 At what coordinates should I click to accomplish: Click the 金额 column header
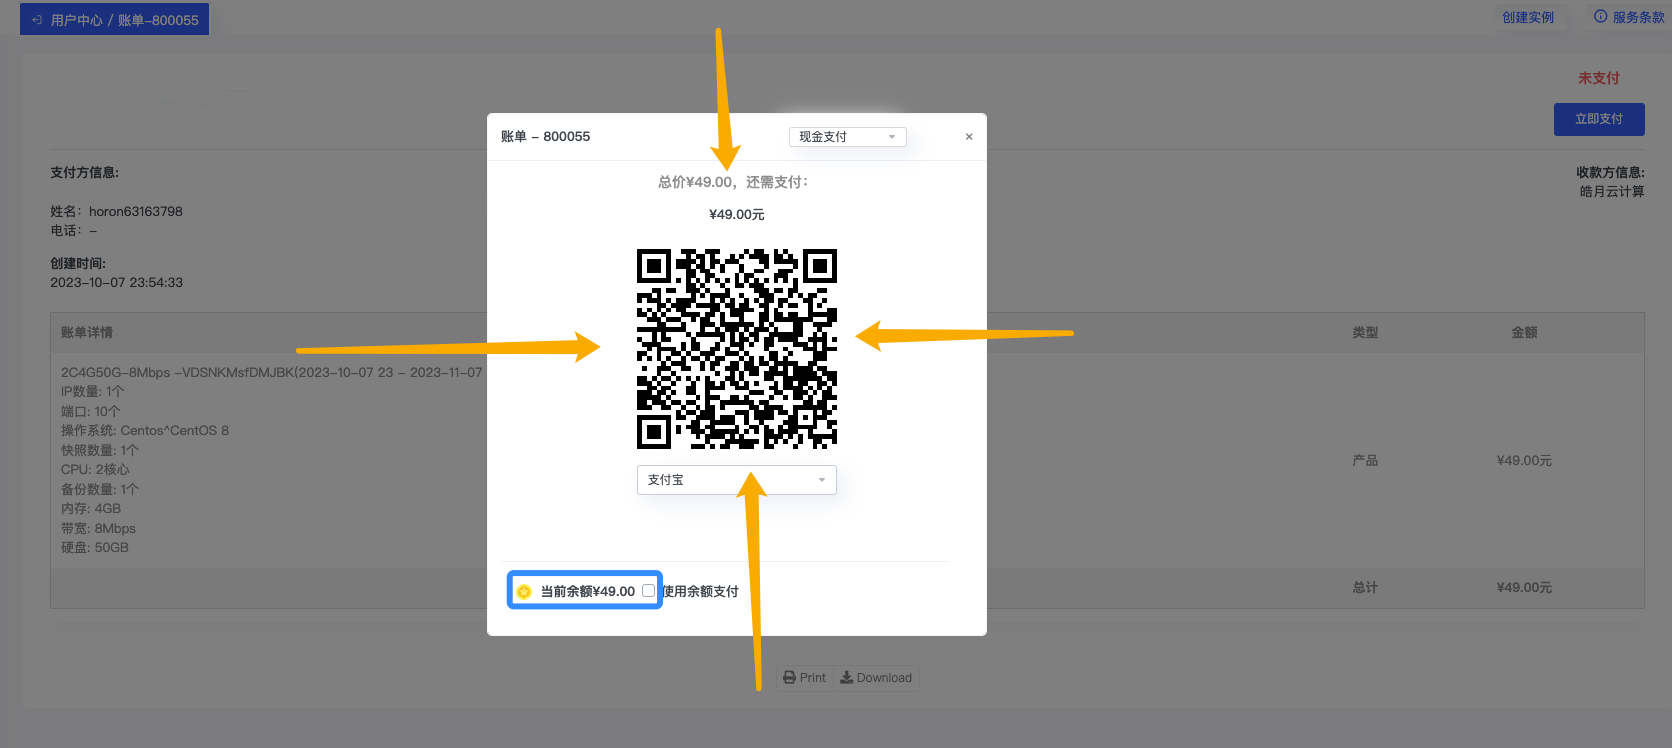tap(1524, 333)
